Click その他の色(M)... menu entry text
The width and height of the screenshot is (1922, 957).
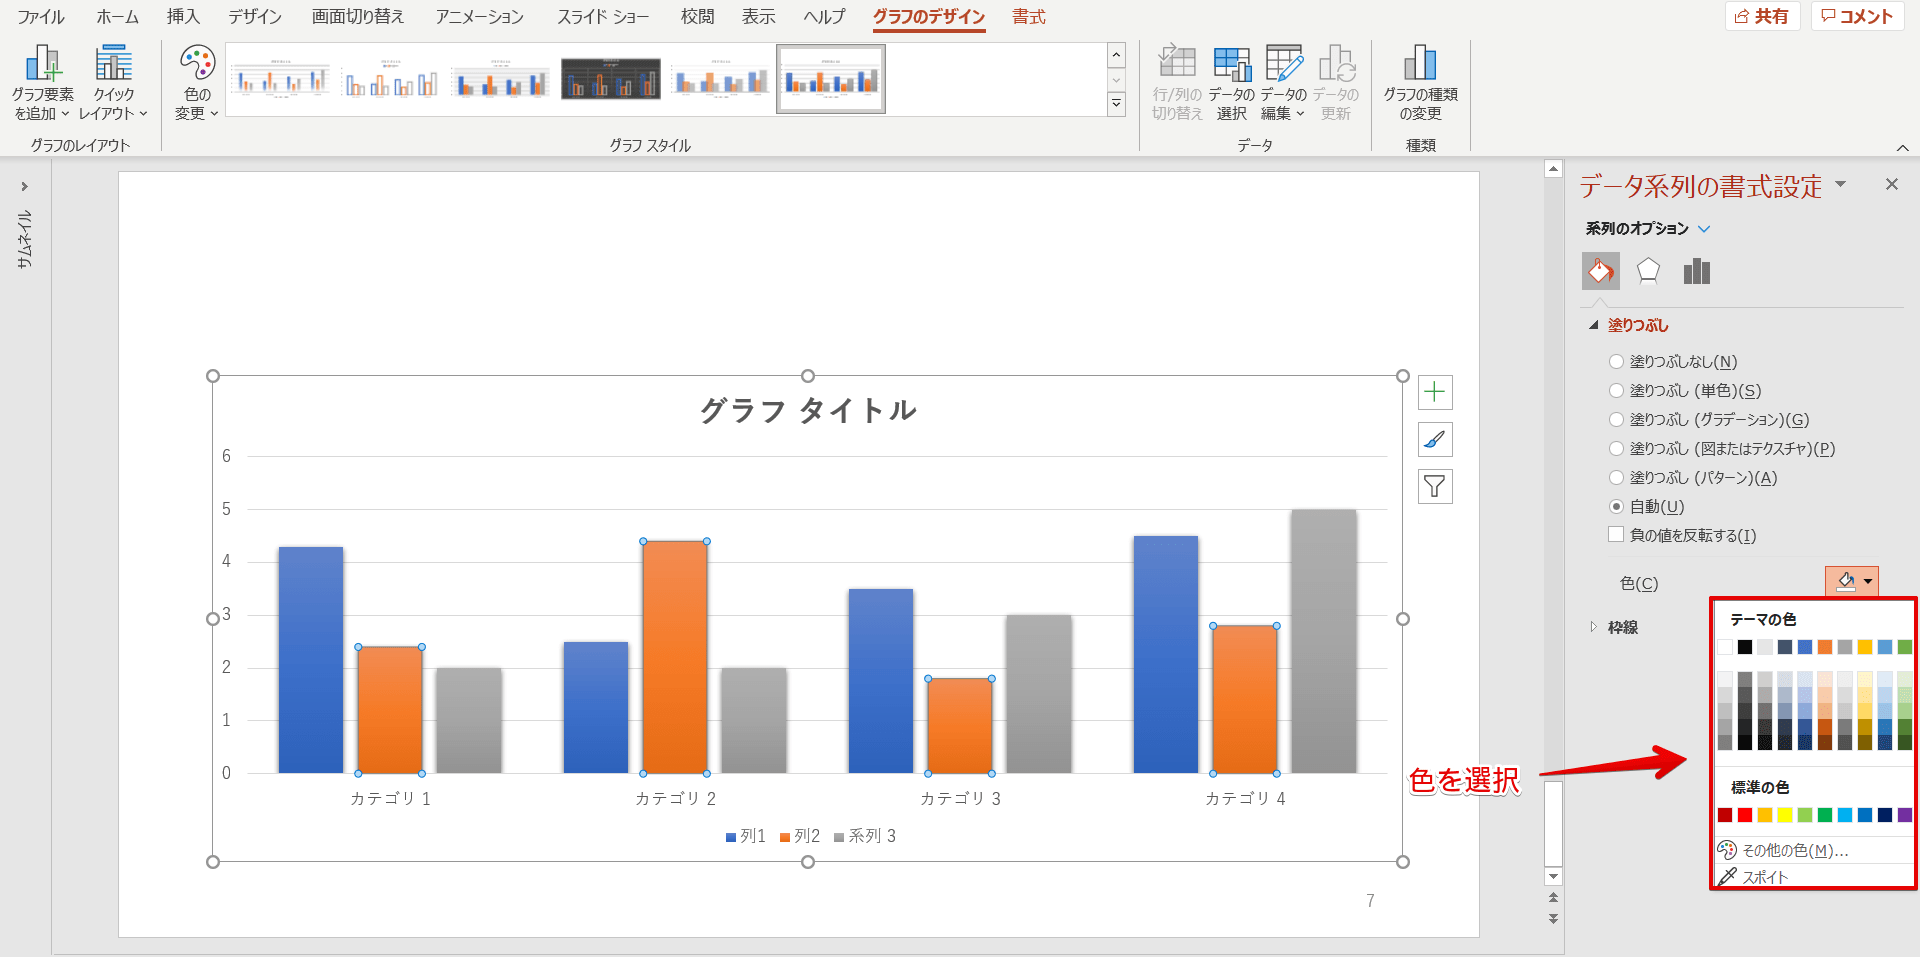tap(1795, 851)
